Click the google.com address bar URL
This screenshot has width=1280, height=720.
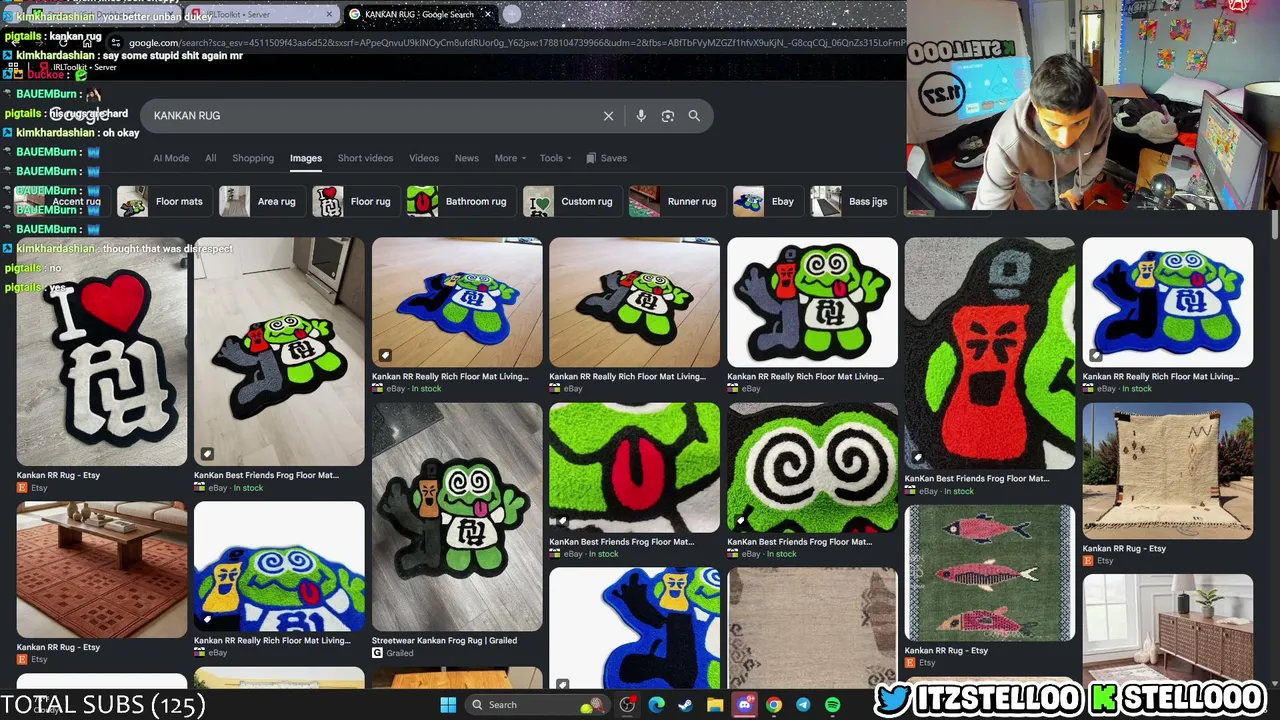point(515,43)
